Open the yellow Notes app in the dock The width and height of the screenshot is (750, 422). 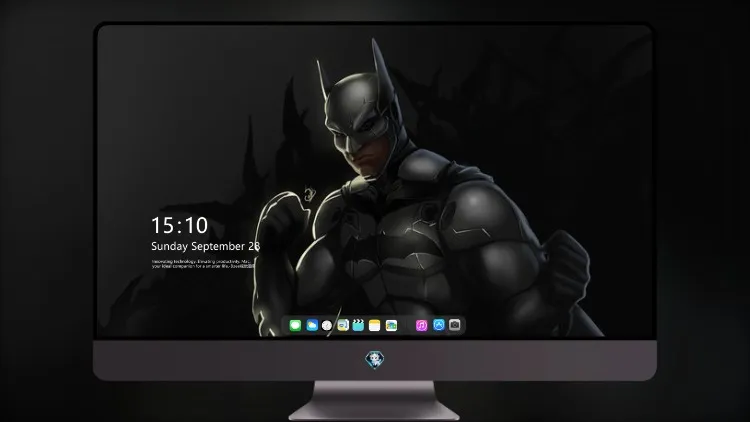(x=375, y=325)
